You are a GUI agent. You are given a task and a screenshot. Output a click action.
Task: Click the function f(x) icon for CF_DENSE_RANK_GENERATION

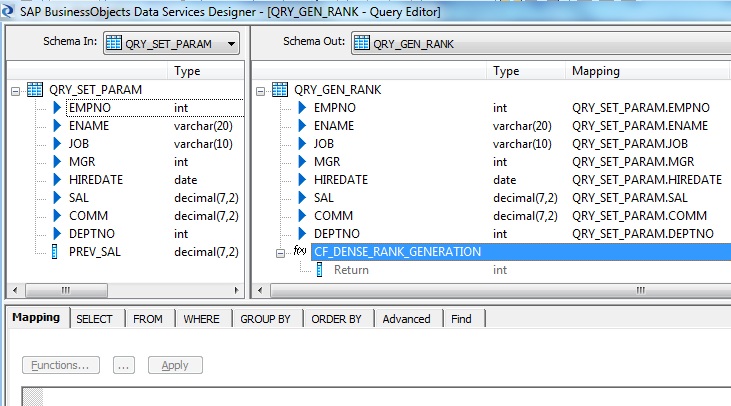[x=300, y=251]
